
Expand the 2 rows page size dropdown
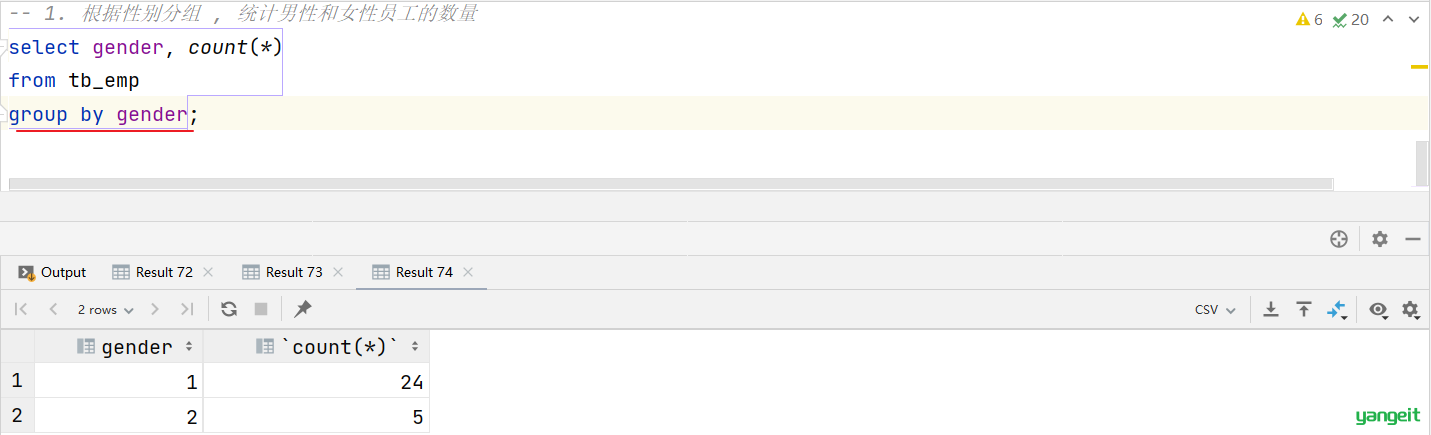pos(105,310)
